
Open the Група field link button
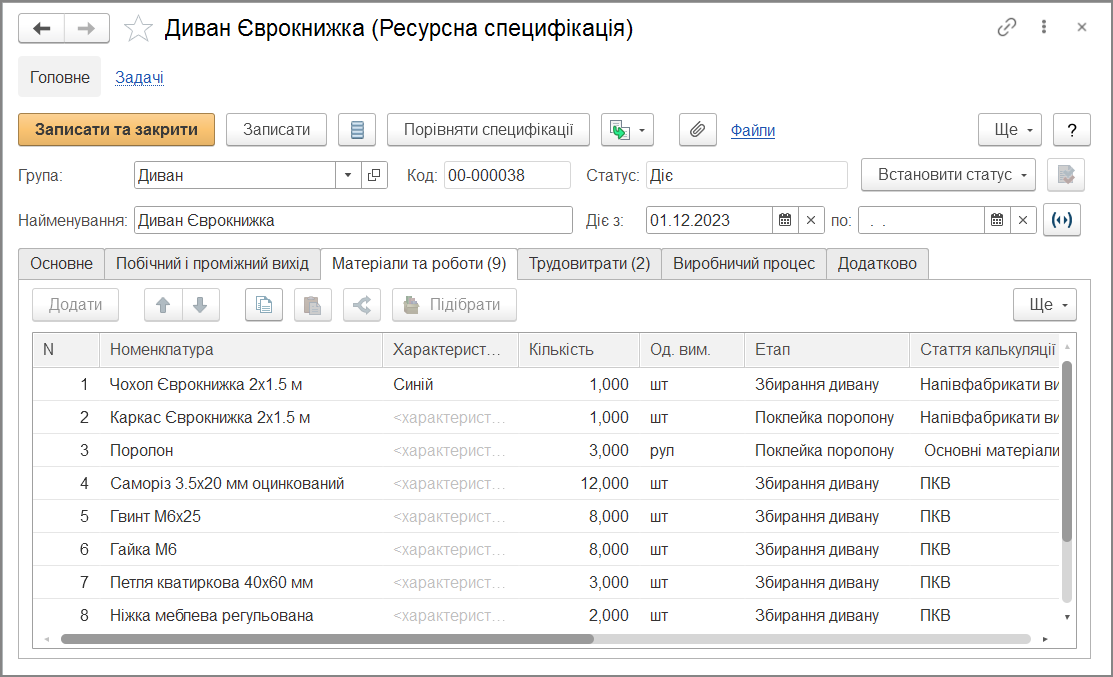[374, 175]
